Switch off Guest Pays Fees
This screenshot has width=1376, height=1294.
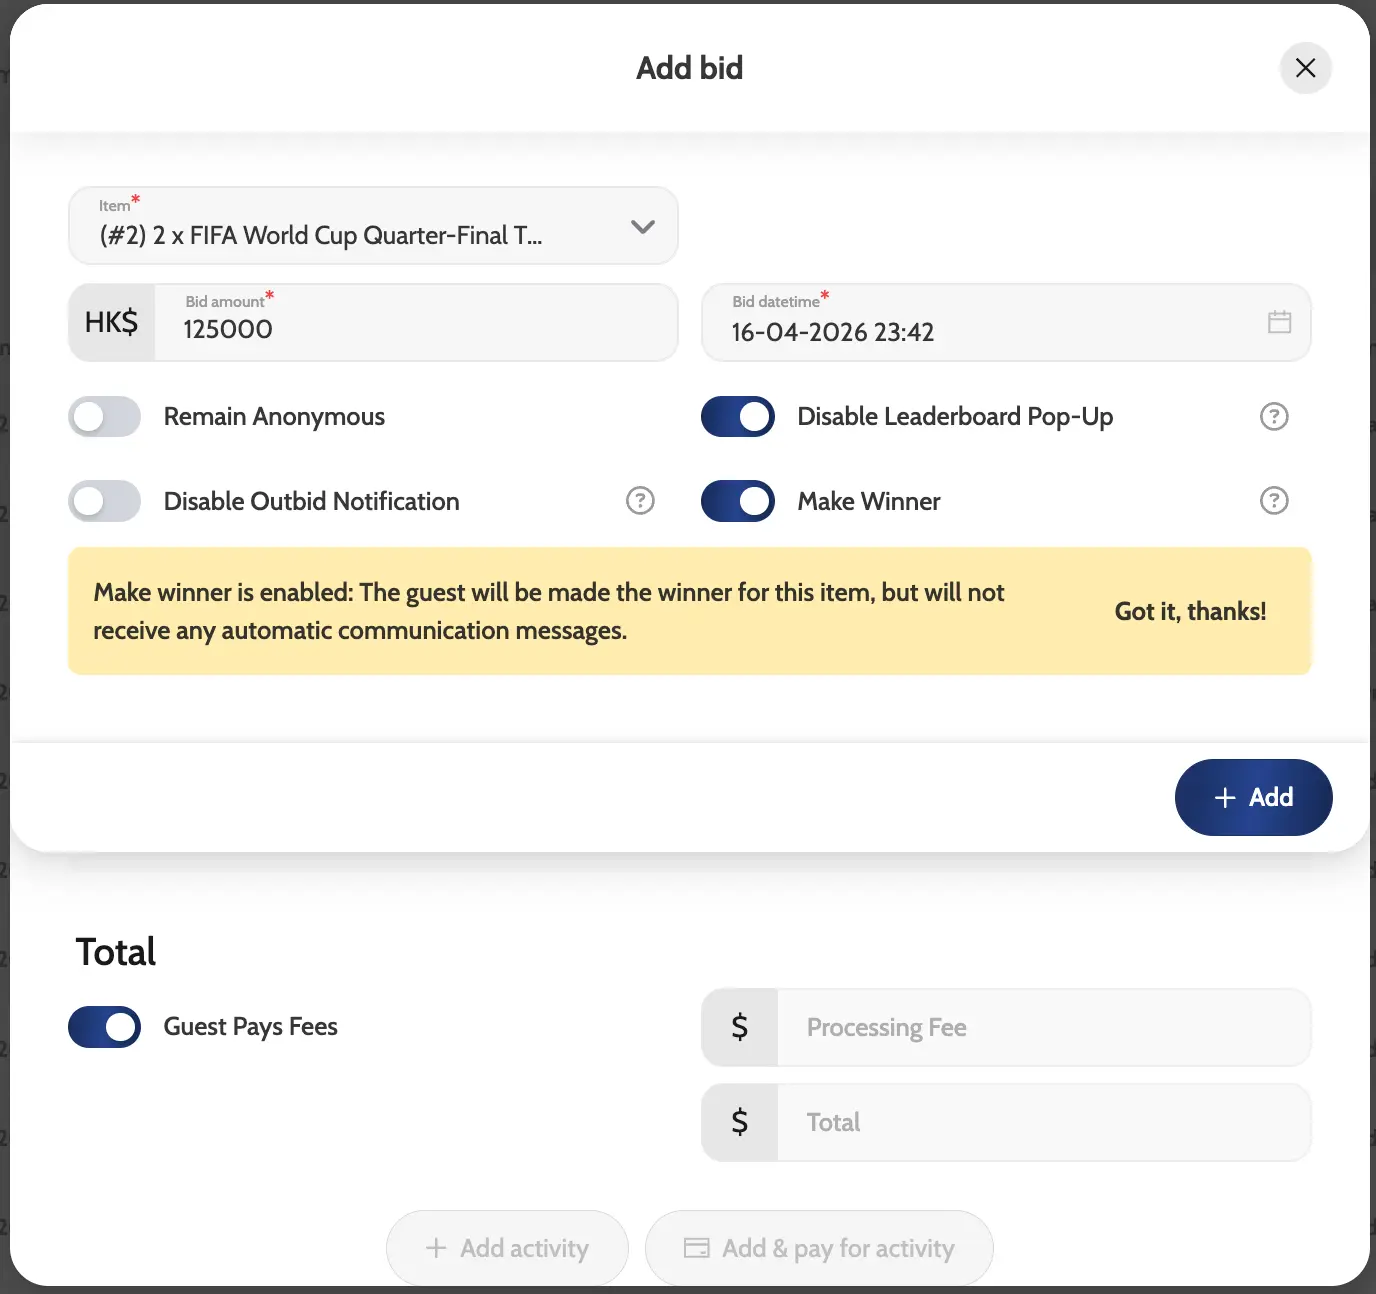(105, 1027)
